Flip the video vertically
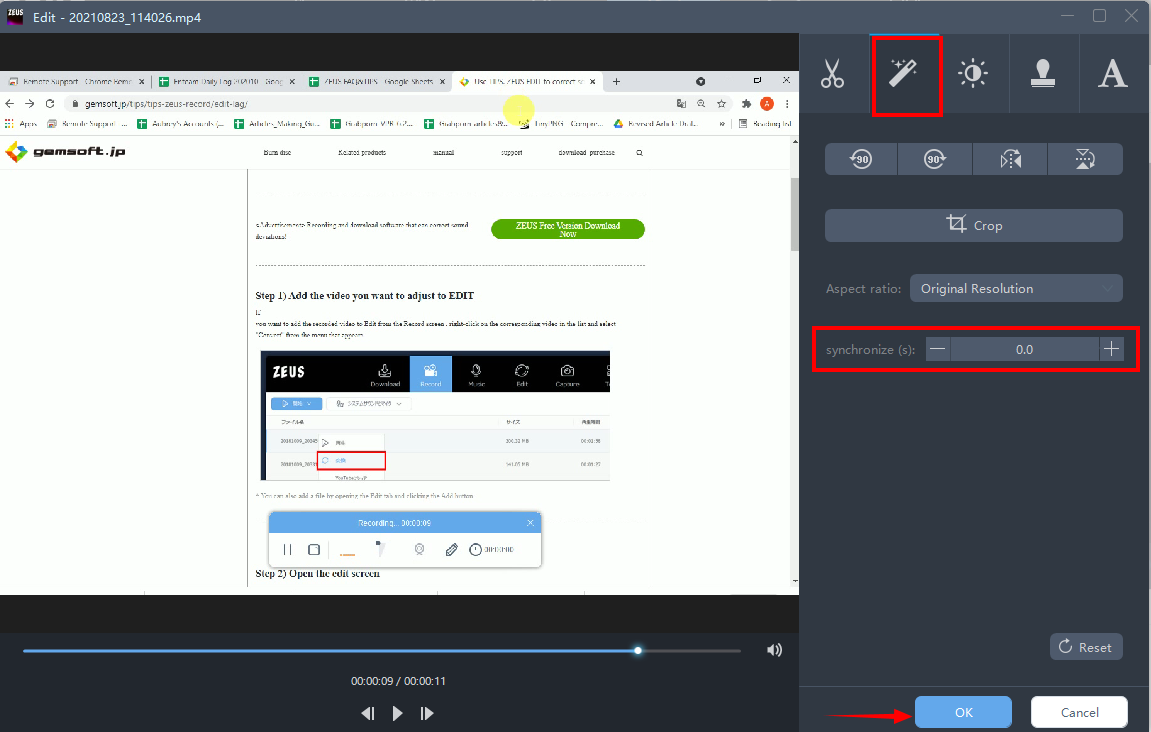 1085,159
